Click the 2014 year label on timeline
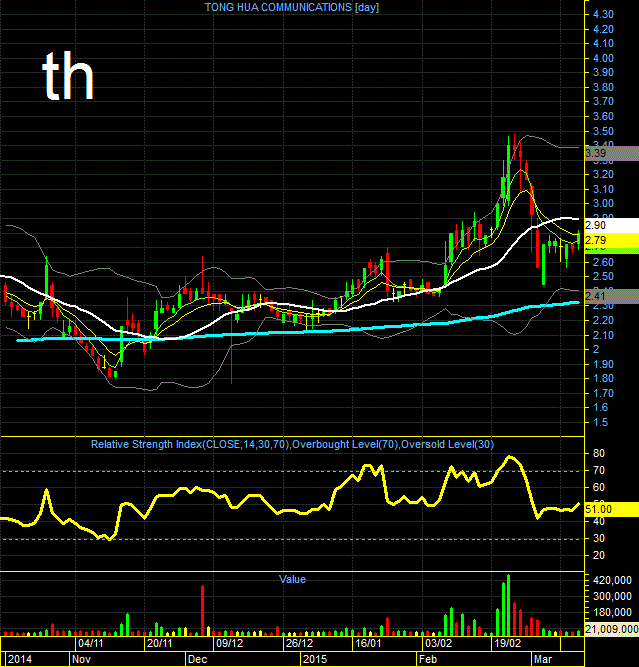The height and width of the screenshot is (667, 639). 20,659
